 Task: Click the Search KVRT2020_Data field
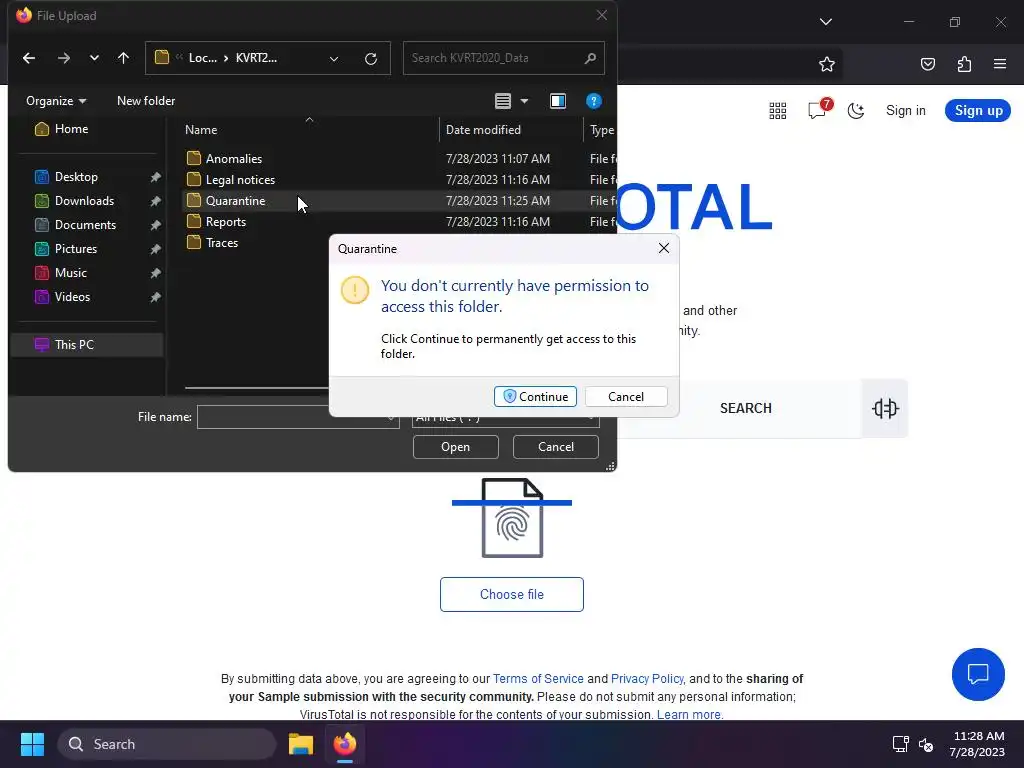[504, 58]
